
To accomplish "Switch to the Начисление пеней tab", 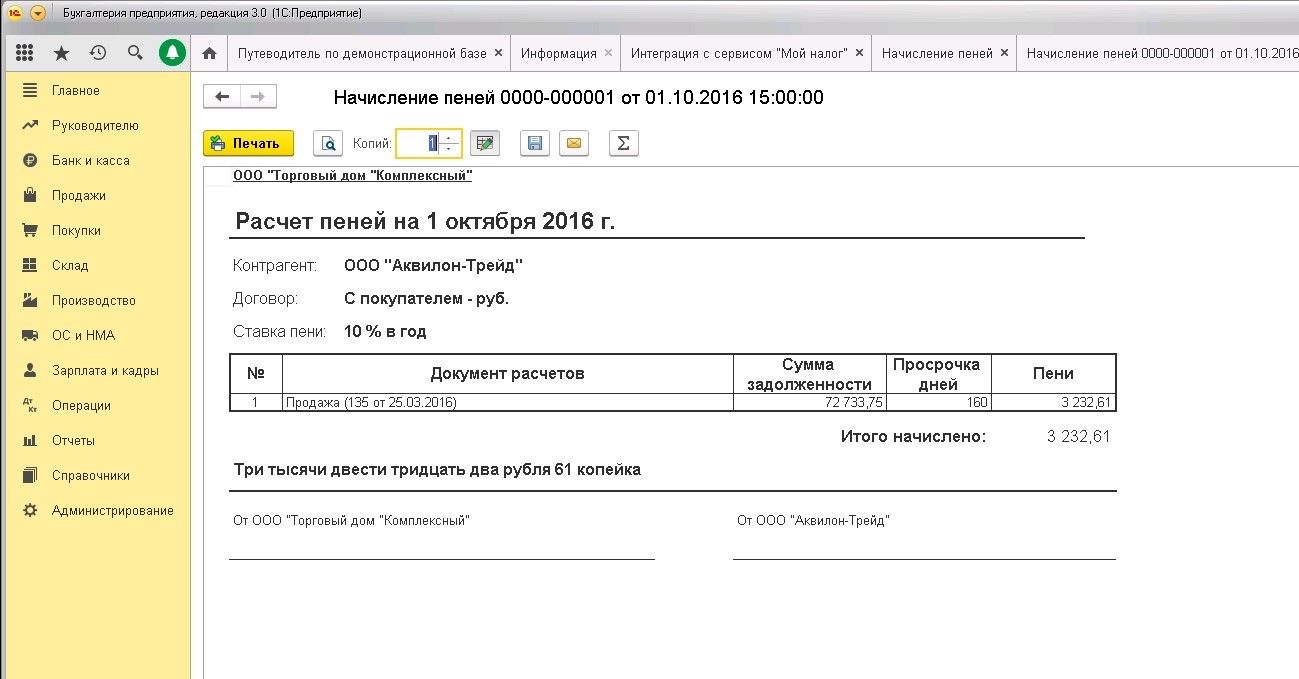I will [x=936, y=53].
